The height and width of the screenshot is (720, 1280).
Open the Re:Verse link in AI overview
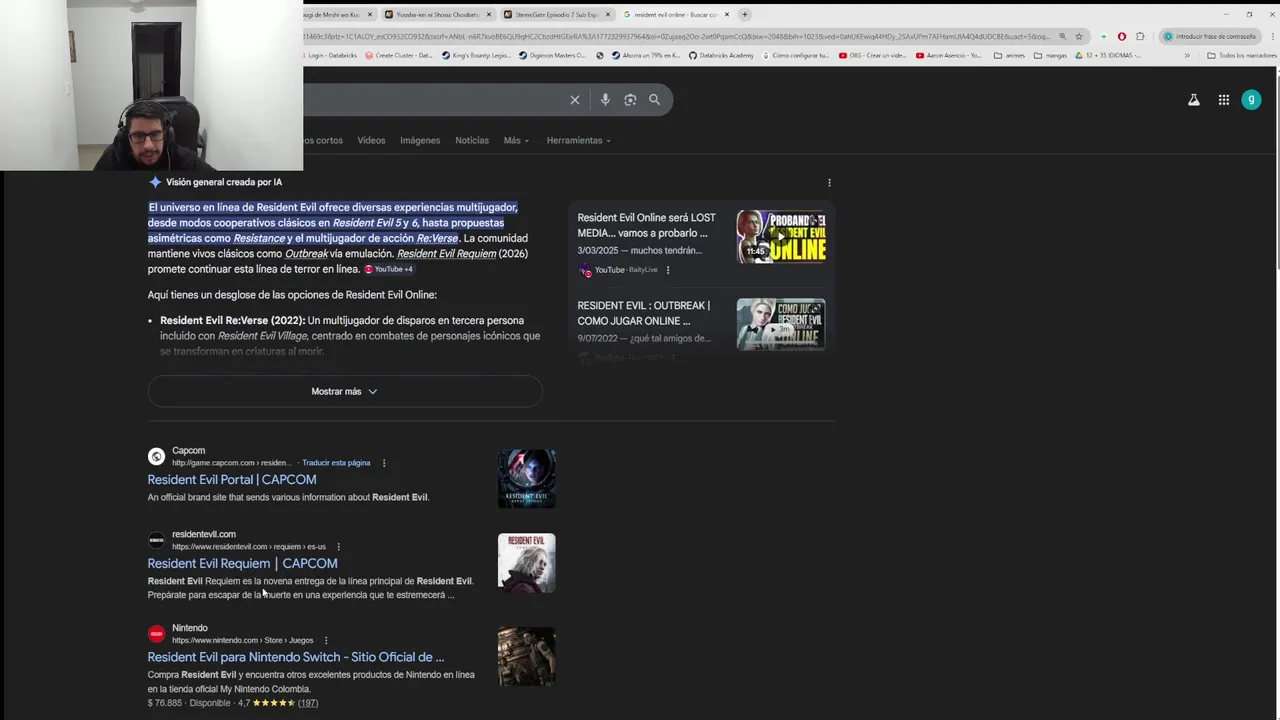[x=437, y=239]
